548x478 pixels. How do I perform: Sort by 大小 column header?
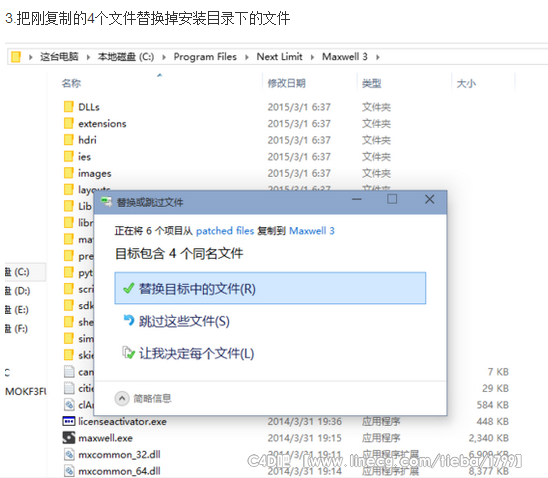[x=466, y=83]
